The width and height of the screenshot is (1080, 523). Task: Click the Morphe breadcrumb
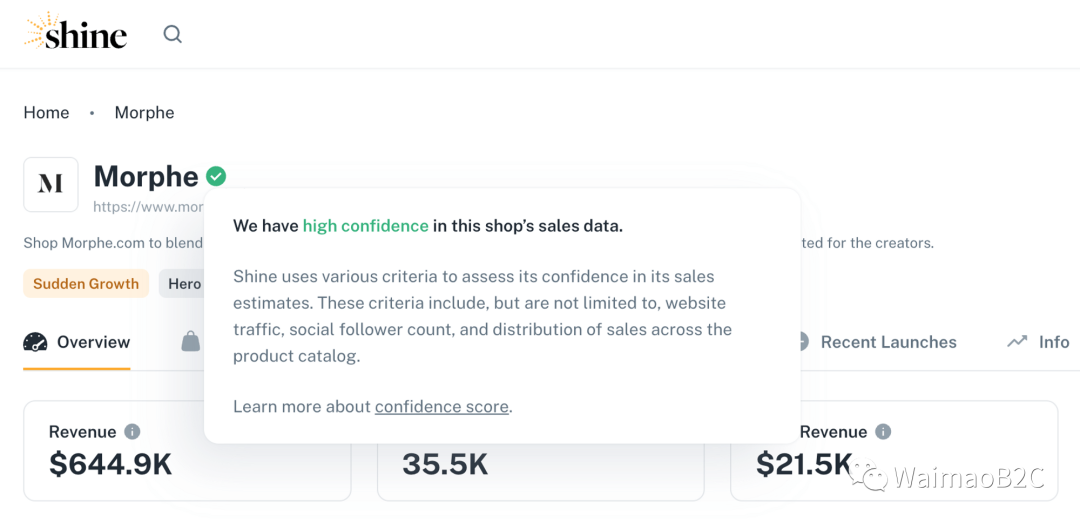pos(145,112)
